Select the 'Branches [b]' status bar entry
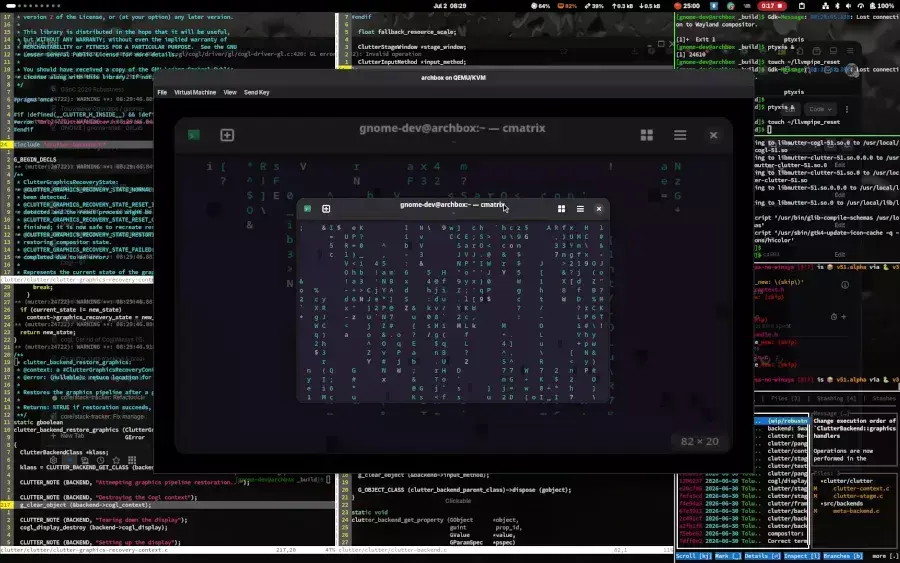 pyautogui.click(x=843, y=556)
